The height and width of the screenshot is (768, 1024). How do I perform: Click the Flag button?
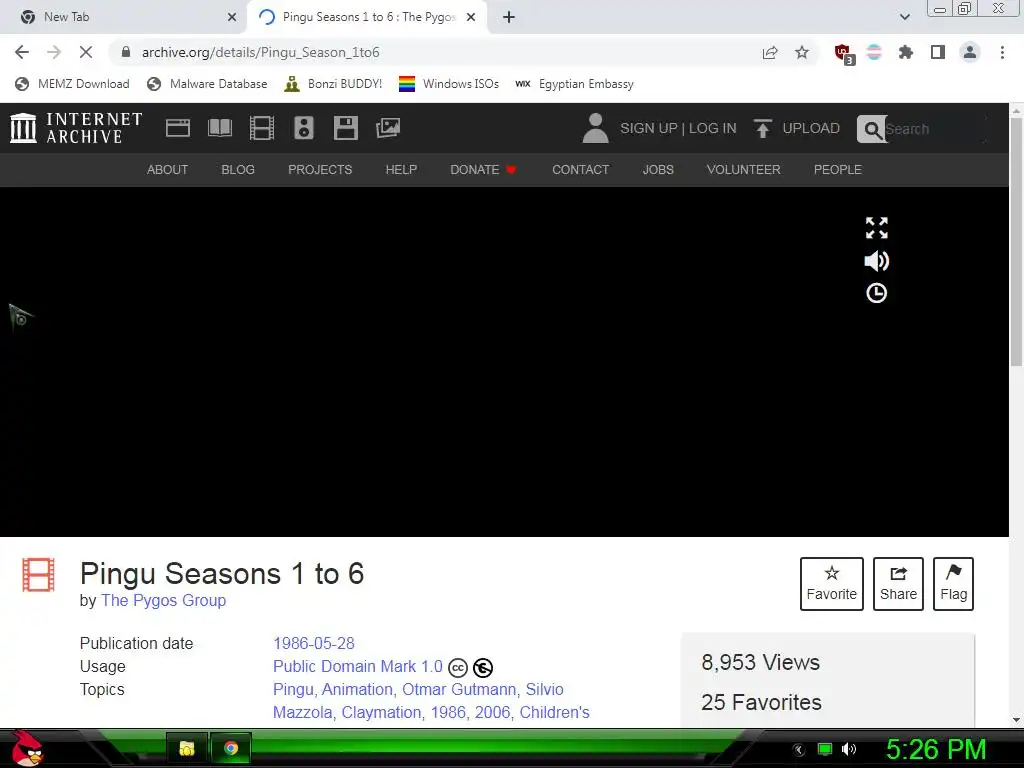953,584
